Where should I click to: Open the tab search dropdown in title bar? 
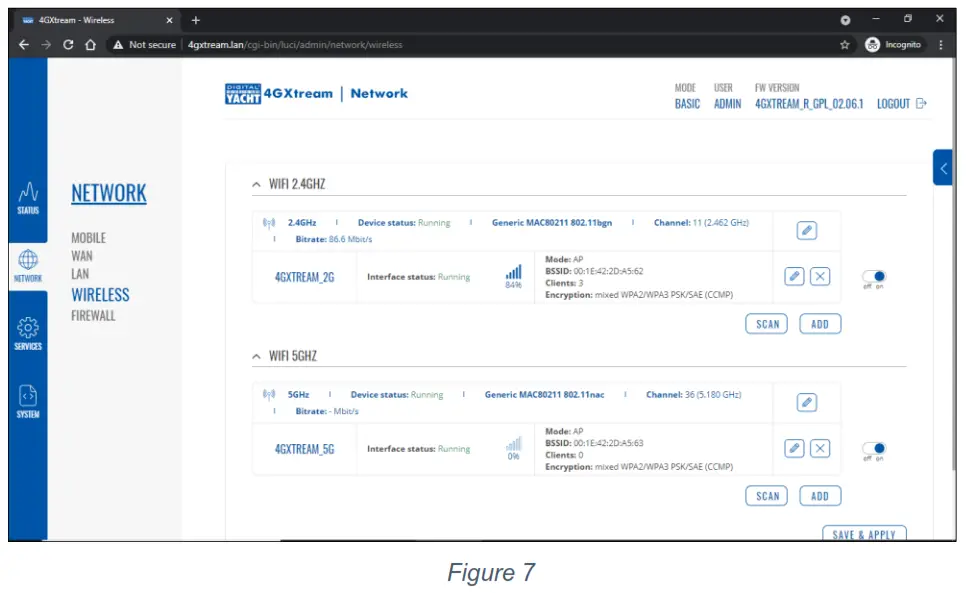click(845, 20)
